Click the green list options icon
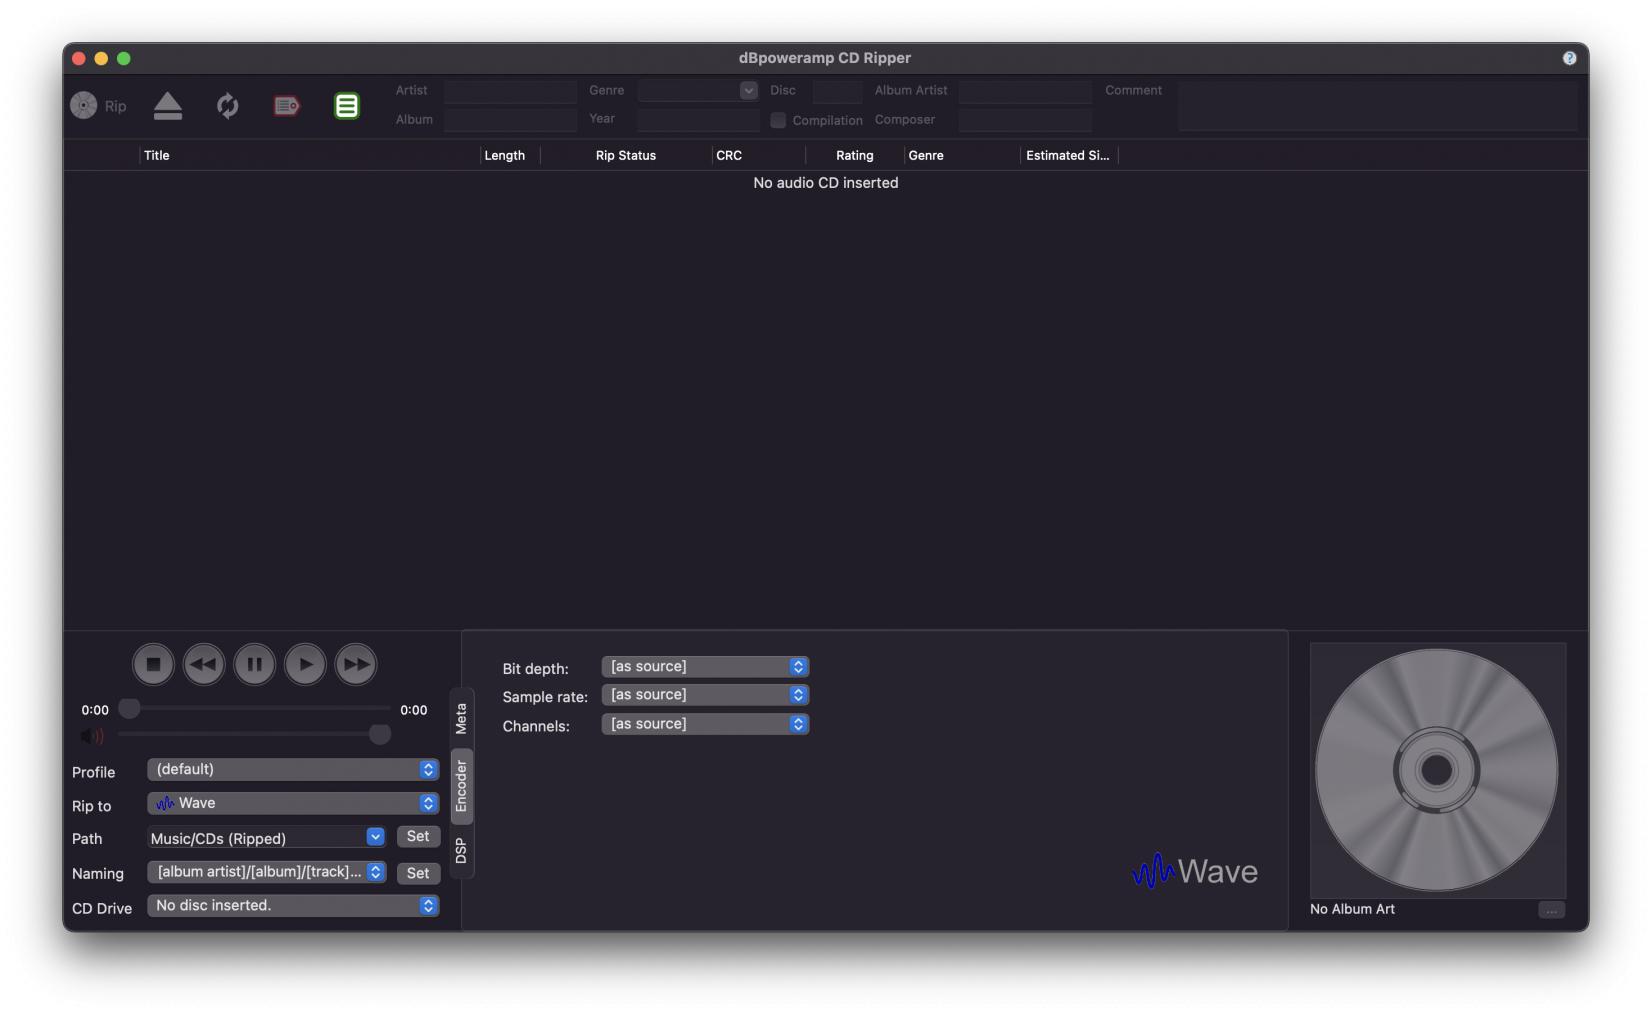The height and width of the screenshot is (1015, 1652). coord(346,106)
